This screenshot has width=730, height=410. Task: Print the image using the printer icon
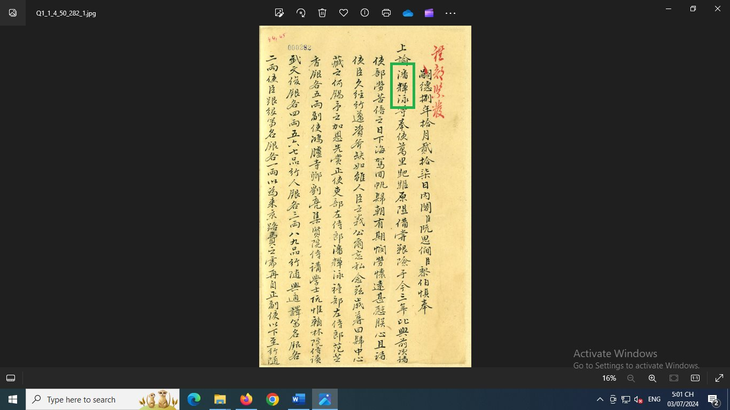tap(386, 13)
